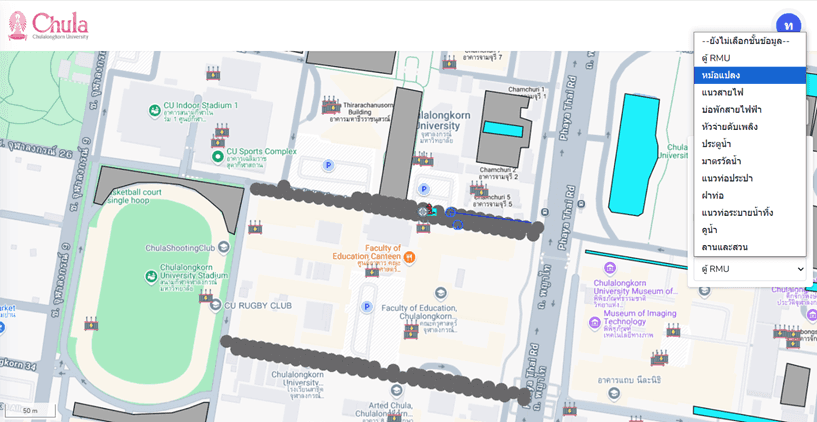Click the Faculty of Education graduation cap icon

coord(441,294)
